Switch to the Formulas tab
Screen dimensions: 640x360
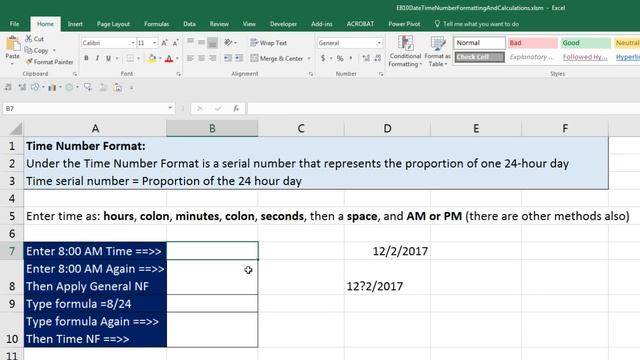coord(156,24)
